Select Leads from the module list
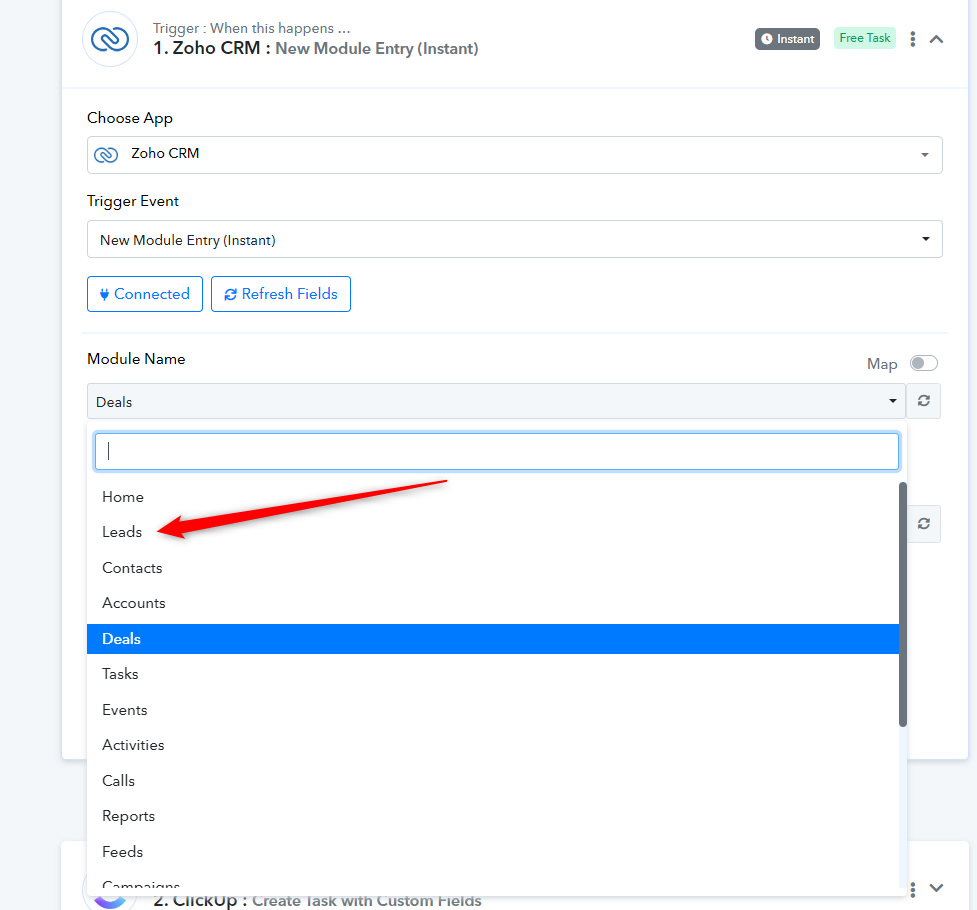 click(493, 532)
